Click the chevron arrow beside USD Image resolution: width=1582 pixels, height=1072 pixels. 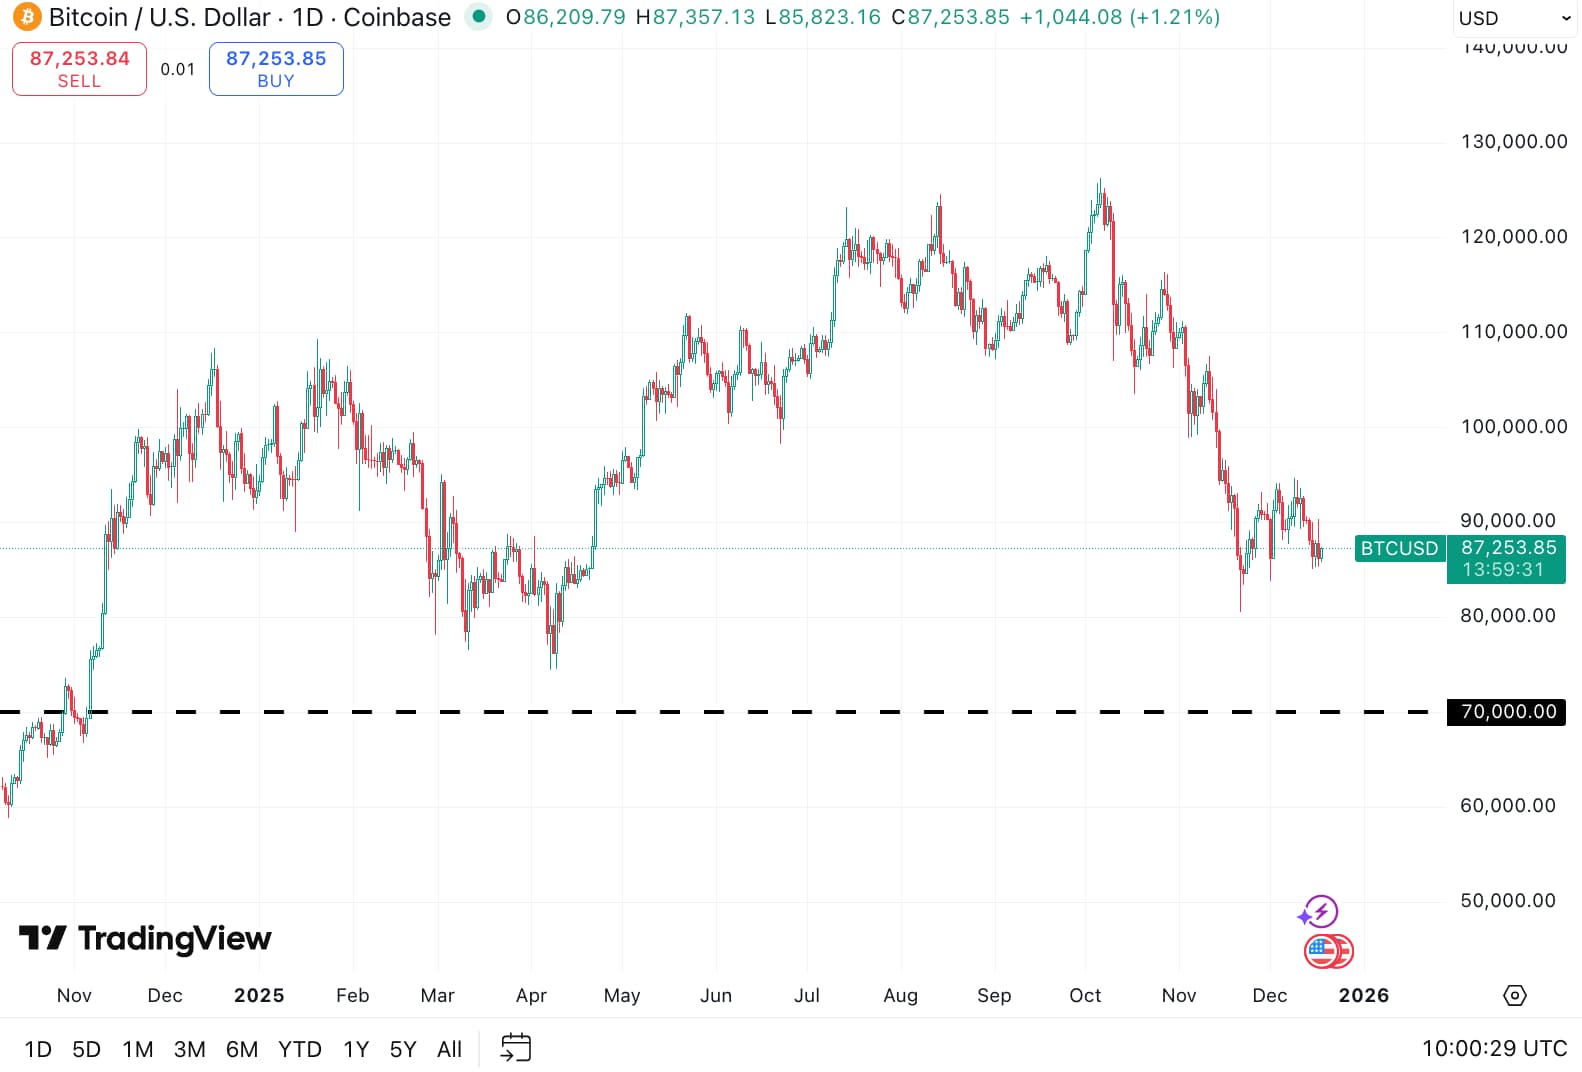[x=1565, y=18]
